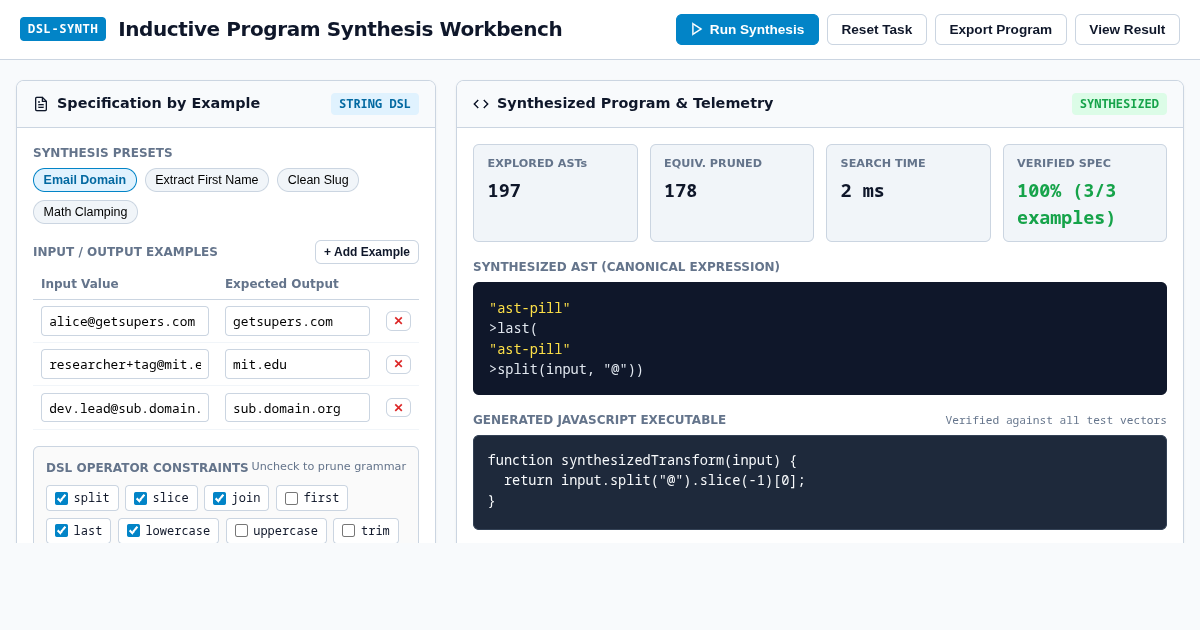The width and height of the screenshot is (1200, 630).
Task: Edit the researcher+tag@mit input field
Action: (125, 364)
